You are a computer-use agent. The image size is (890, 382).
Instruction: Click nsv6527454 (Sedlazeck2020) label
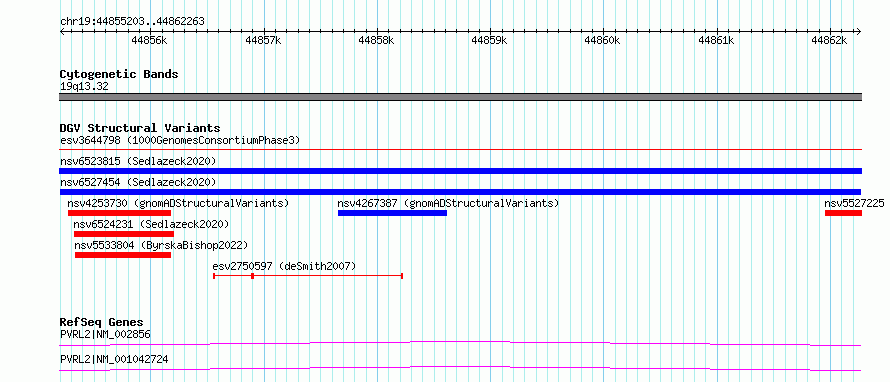138,182
